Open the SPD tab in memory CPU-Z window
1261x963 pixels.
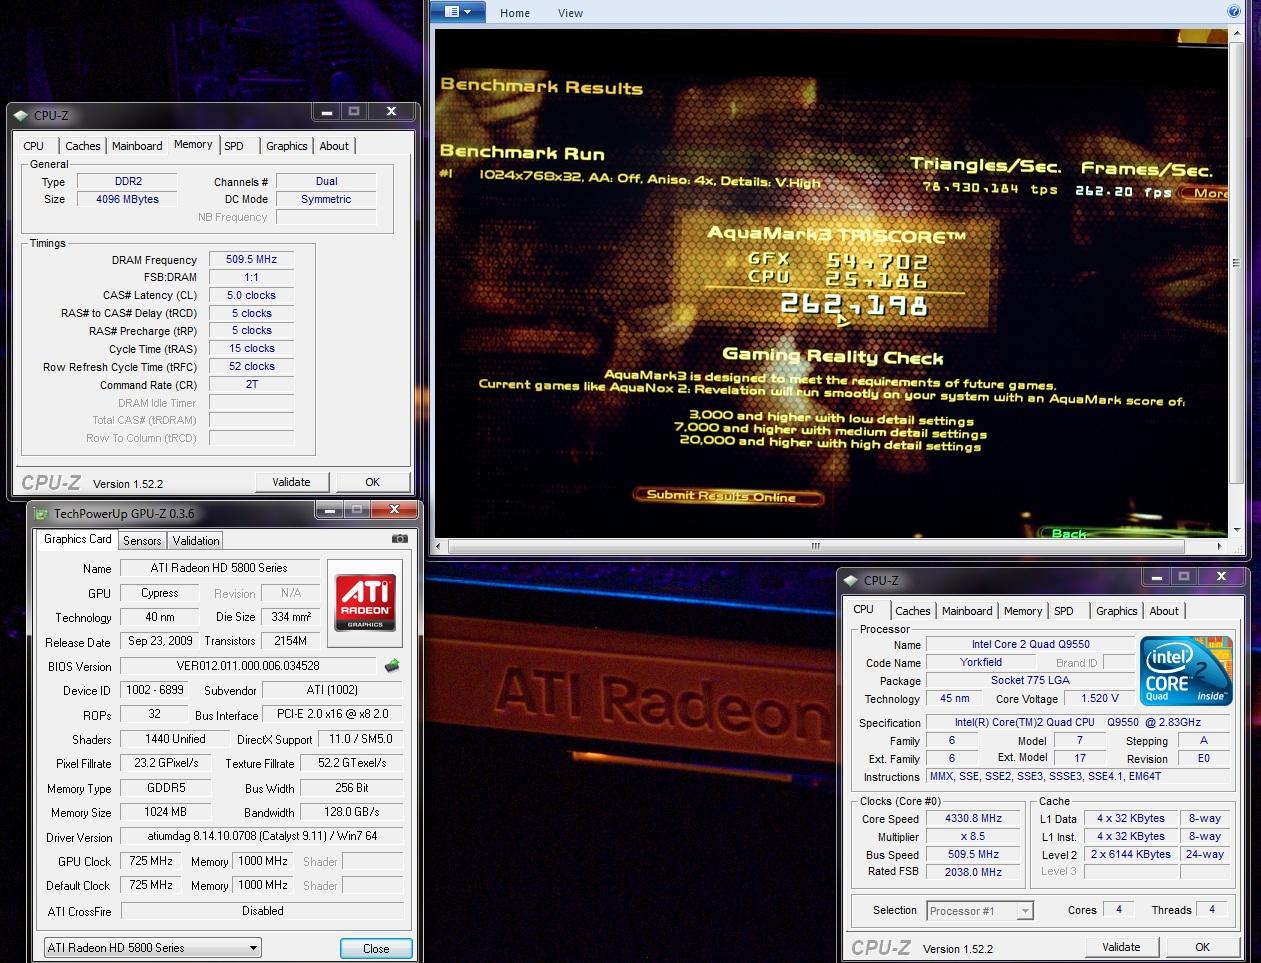coord(234,146)
